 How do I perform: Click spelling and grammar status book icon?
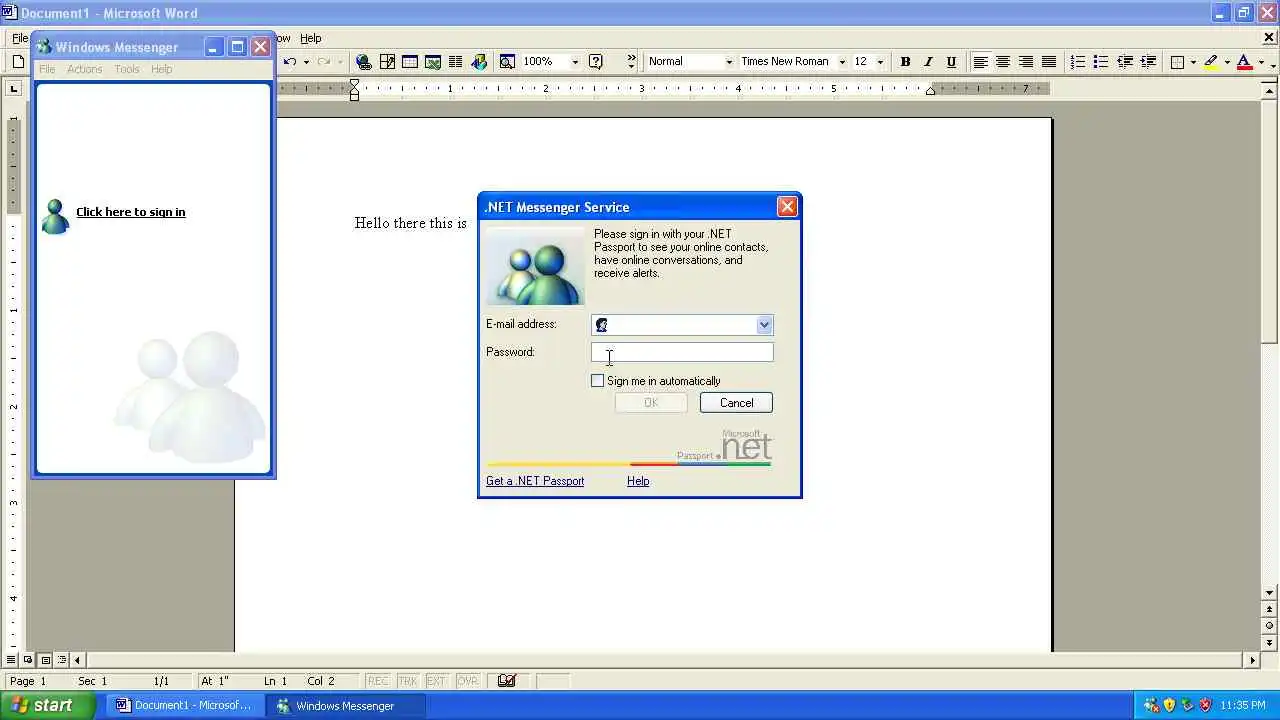tap(507, 681)
